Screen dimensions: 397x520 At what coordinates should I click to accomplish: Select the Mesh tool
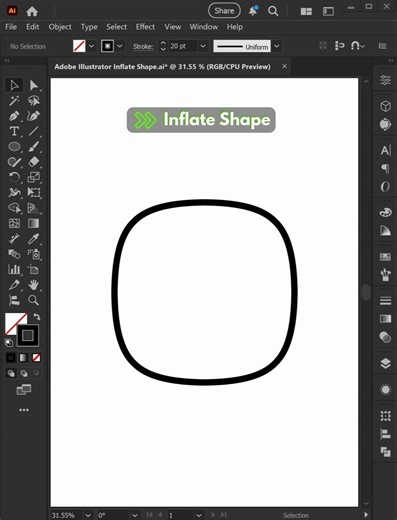(14, 223)
